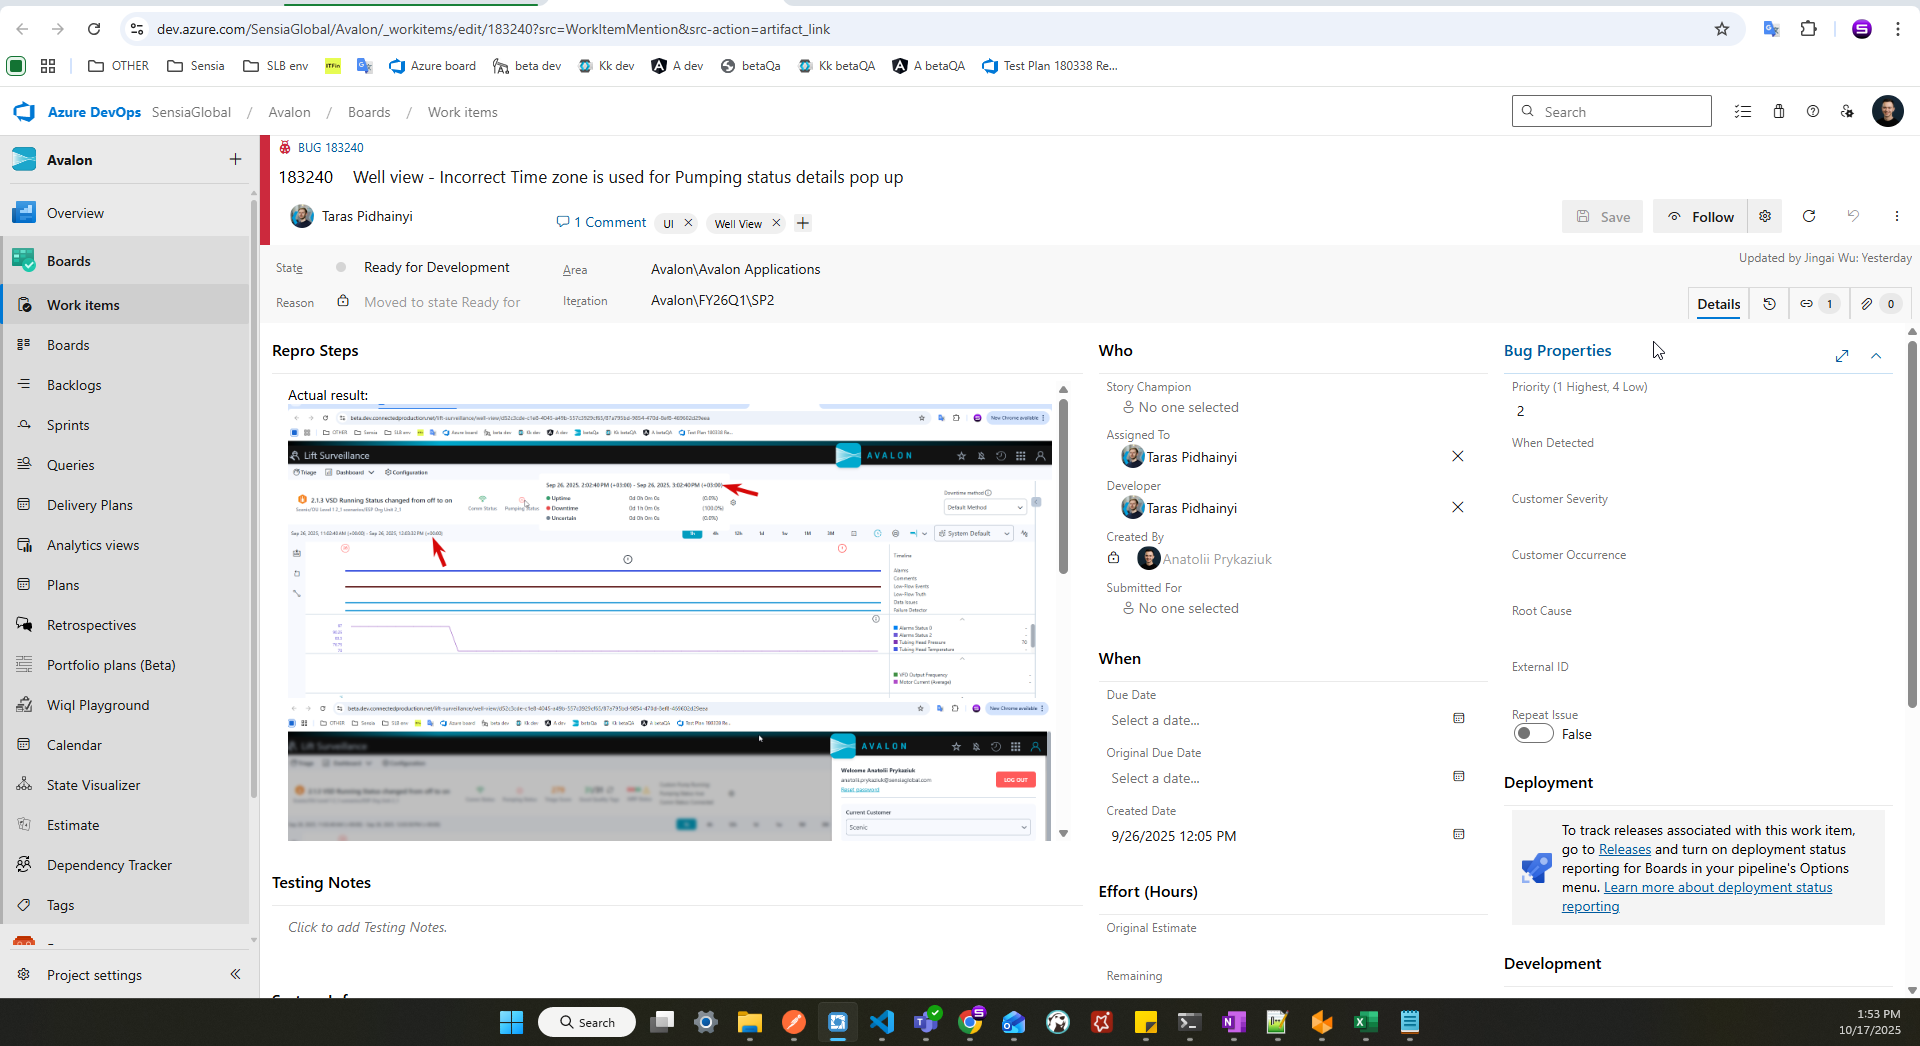Collapse the Bug Properties section

point(1876,356)
